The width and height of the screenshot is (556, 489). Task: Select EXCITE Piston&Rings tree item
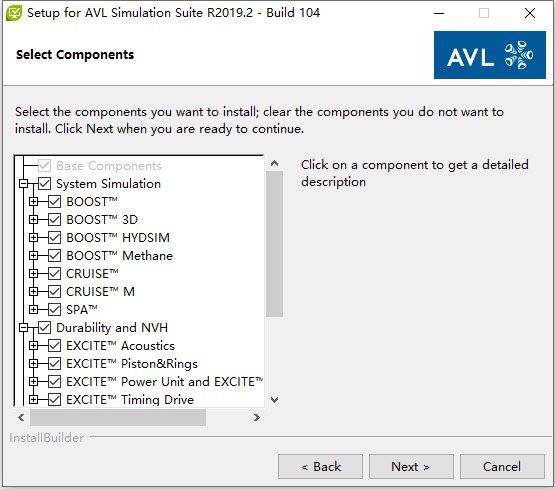[132, 363]
